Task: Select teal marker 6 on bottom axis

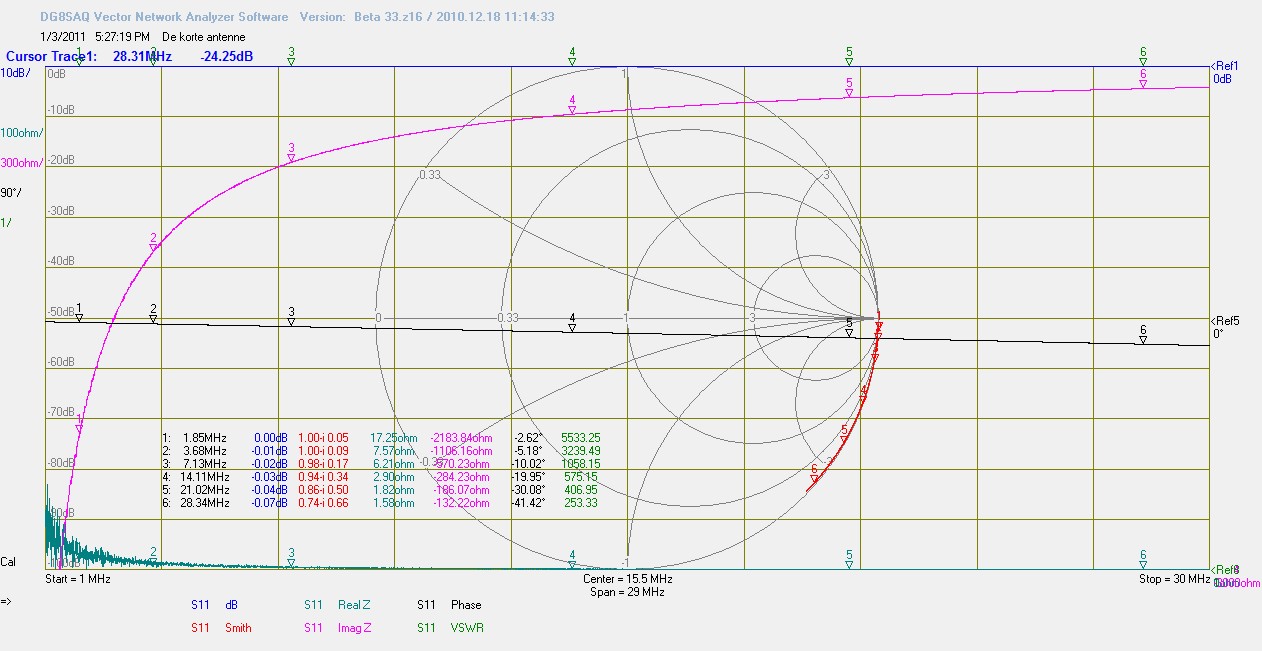Action: pyautogui.click(x=1143, y=559)
